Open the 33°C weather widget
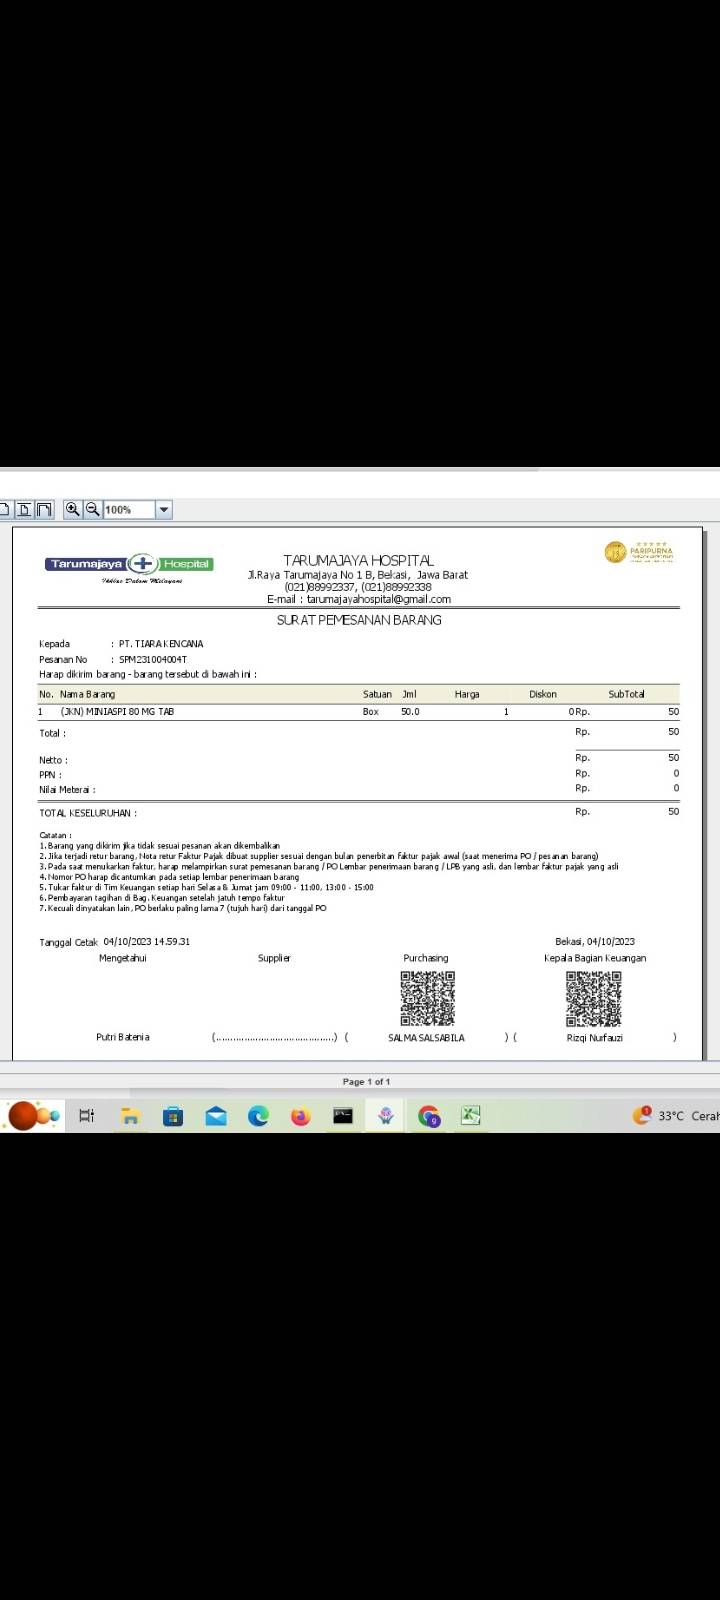The image size is (720, 1600). [x=676, y=1115]
